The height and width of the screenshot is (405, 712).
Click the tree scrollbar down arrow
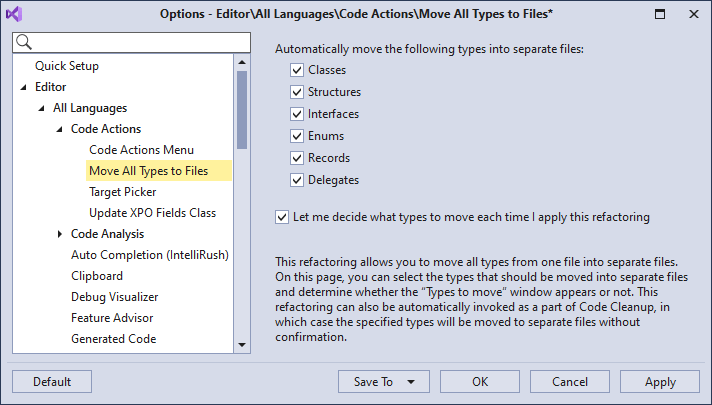point(242,345)
